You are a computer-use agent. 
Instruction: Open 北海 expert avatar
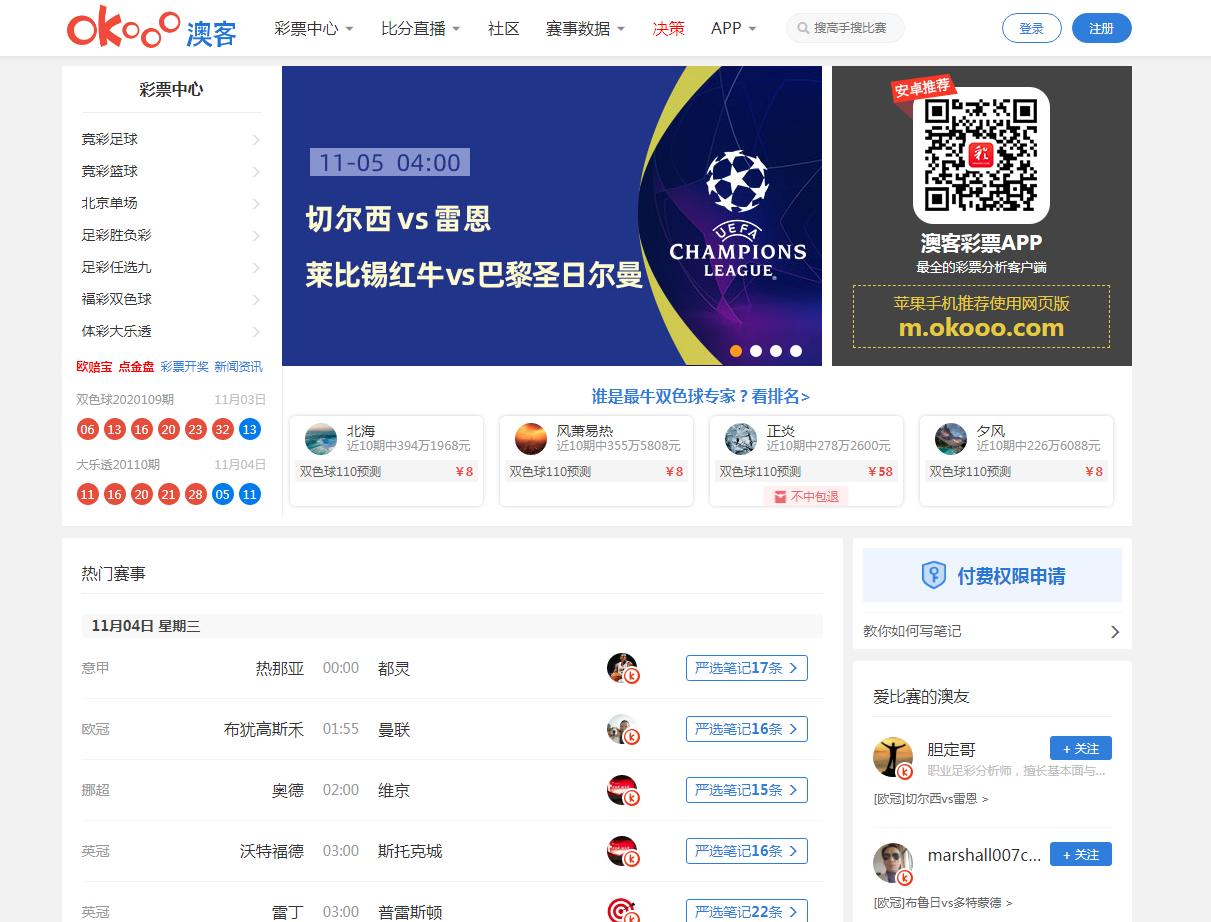(x=321, y=439)
